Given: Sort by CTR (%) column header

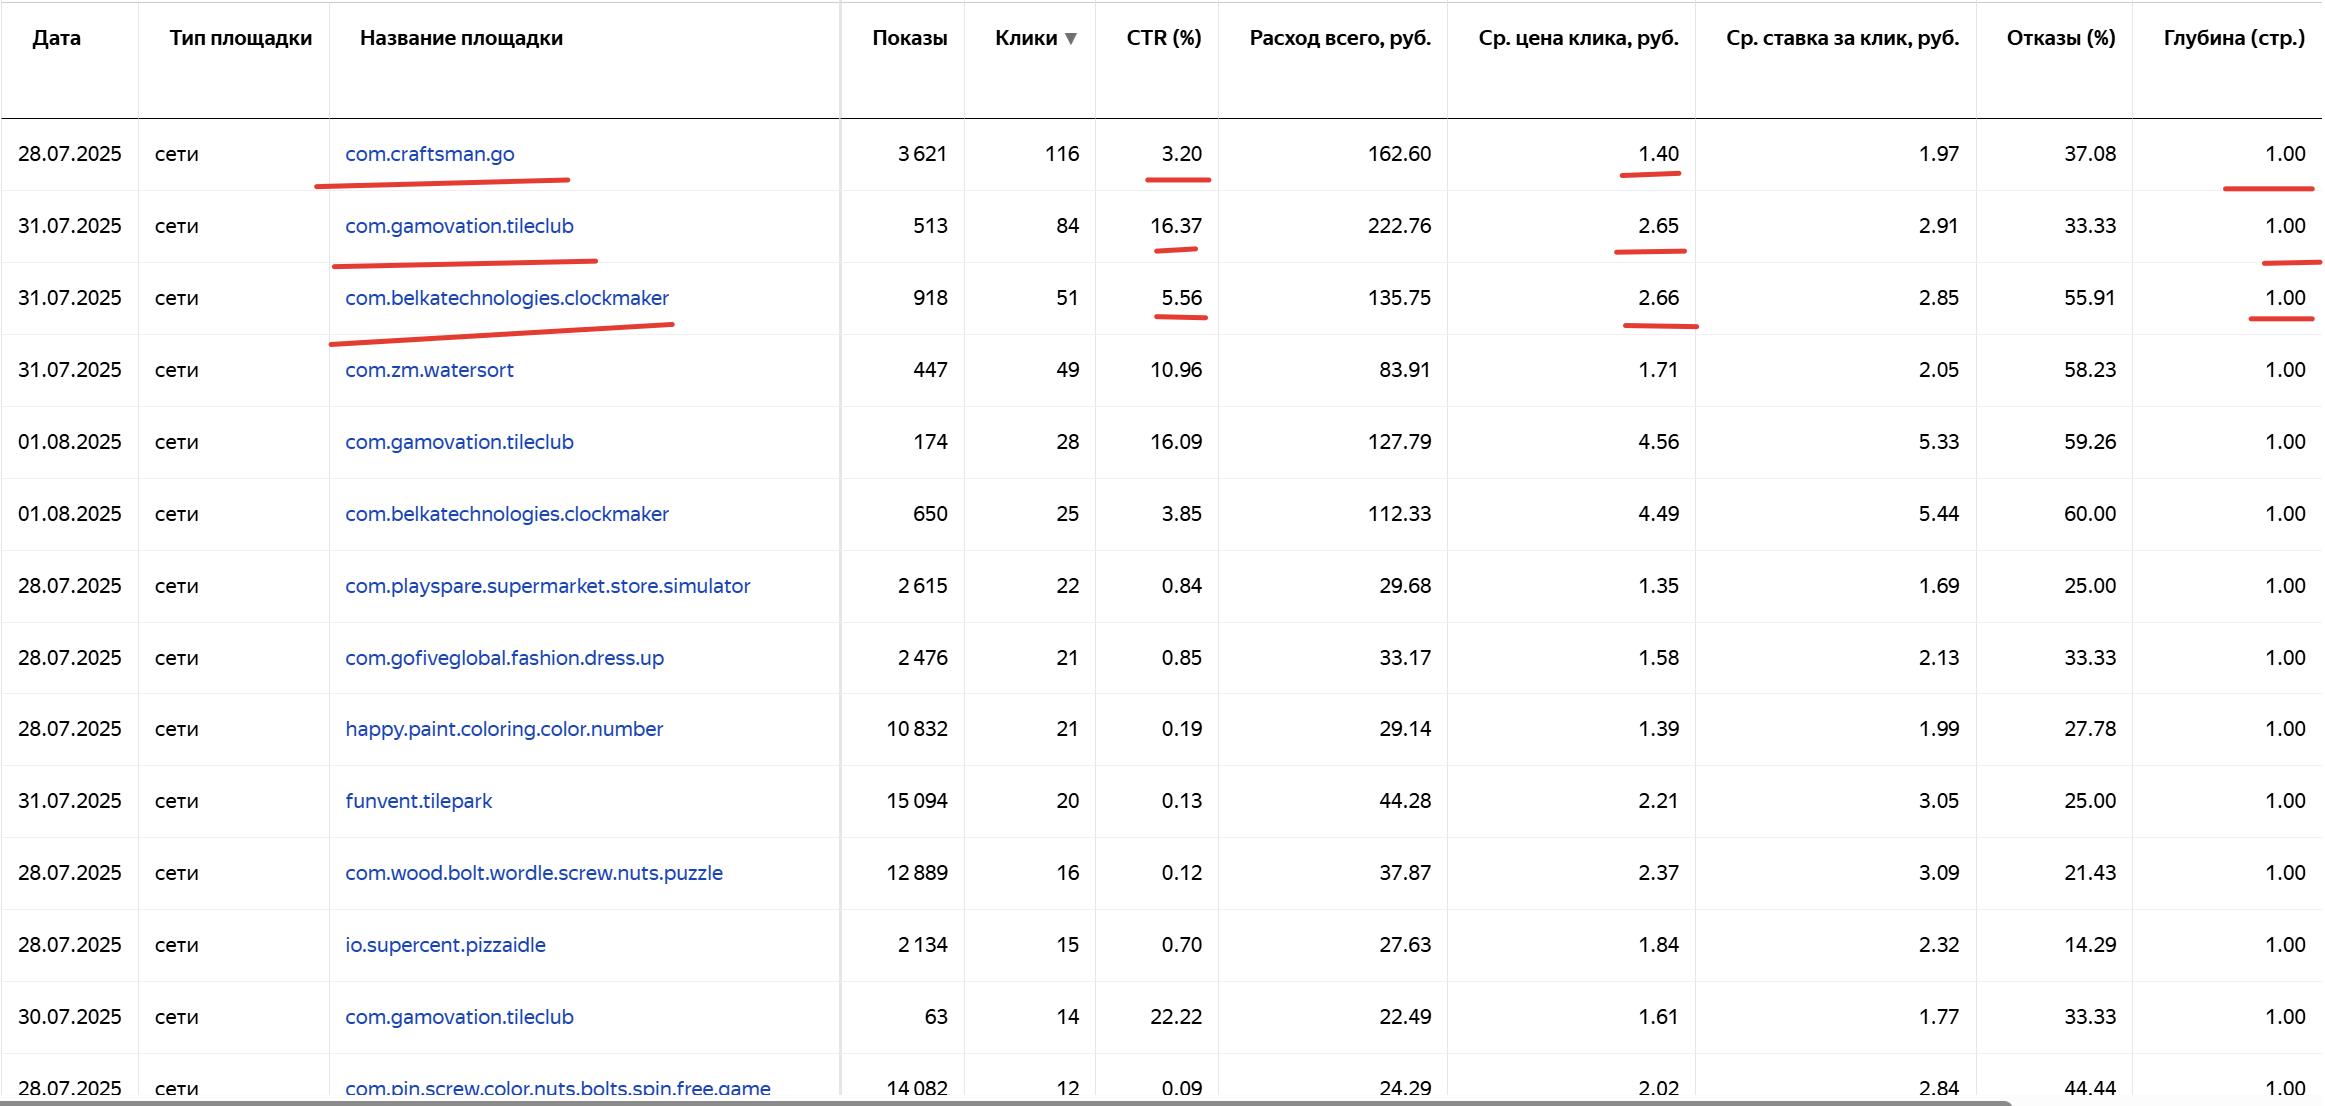Looking at the screenshot, I should [1163, 38].
